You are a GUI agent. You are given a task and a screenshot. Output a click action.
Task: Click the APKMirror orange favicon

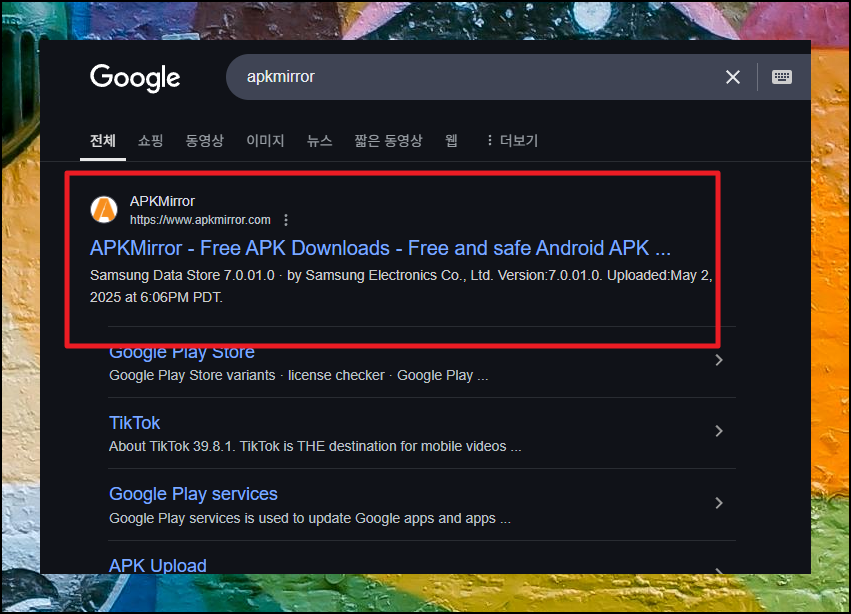point(104,210)
